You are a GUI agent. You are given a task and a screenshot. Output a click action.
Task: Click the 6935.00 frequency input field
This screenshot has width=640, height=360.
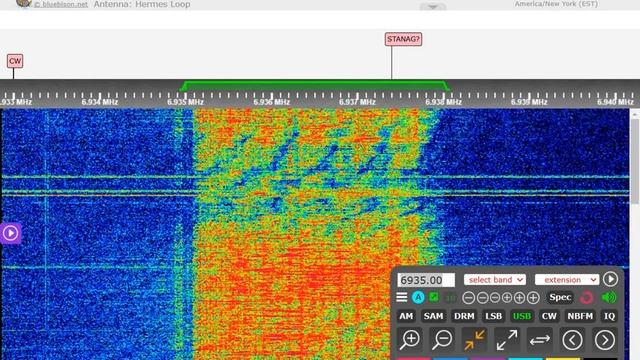426,280
